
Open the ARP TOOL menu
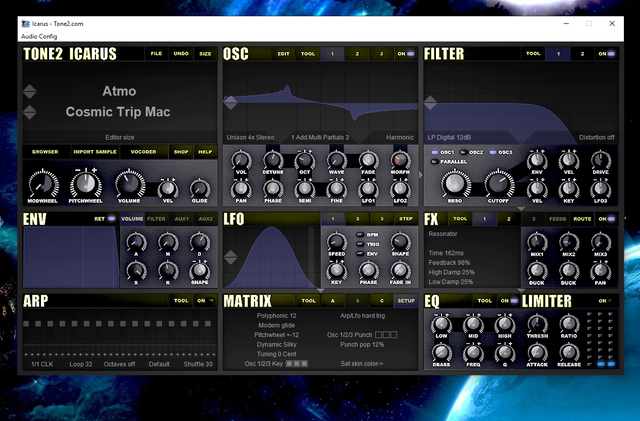click(x=181, y=301)
